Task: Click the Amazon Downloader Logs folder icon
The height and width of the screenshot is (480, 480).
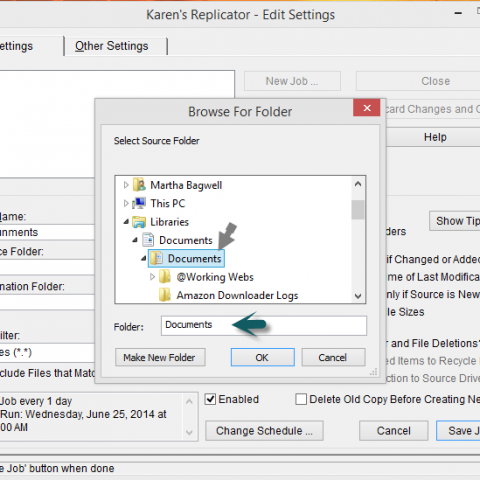Action: coord(165,295)
